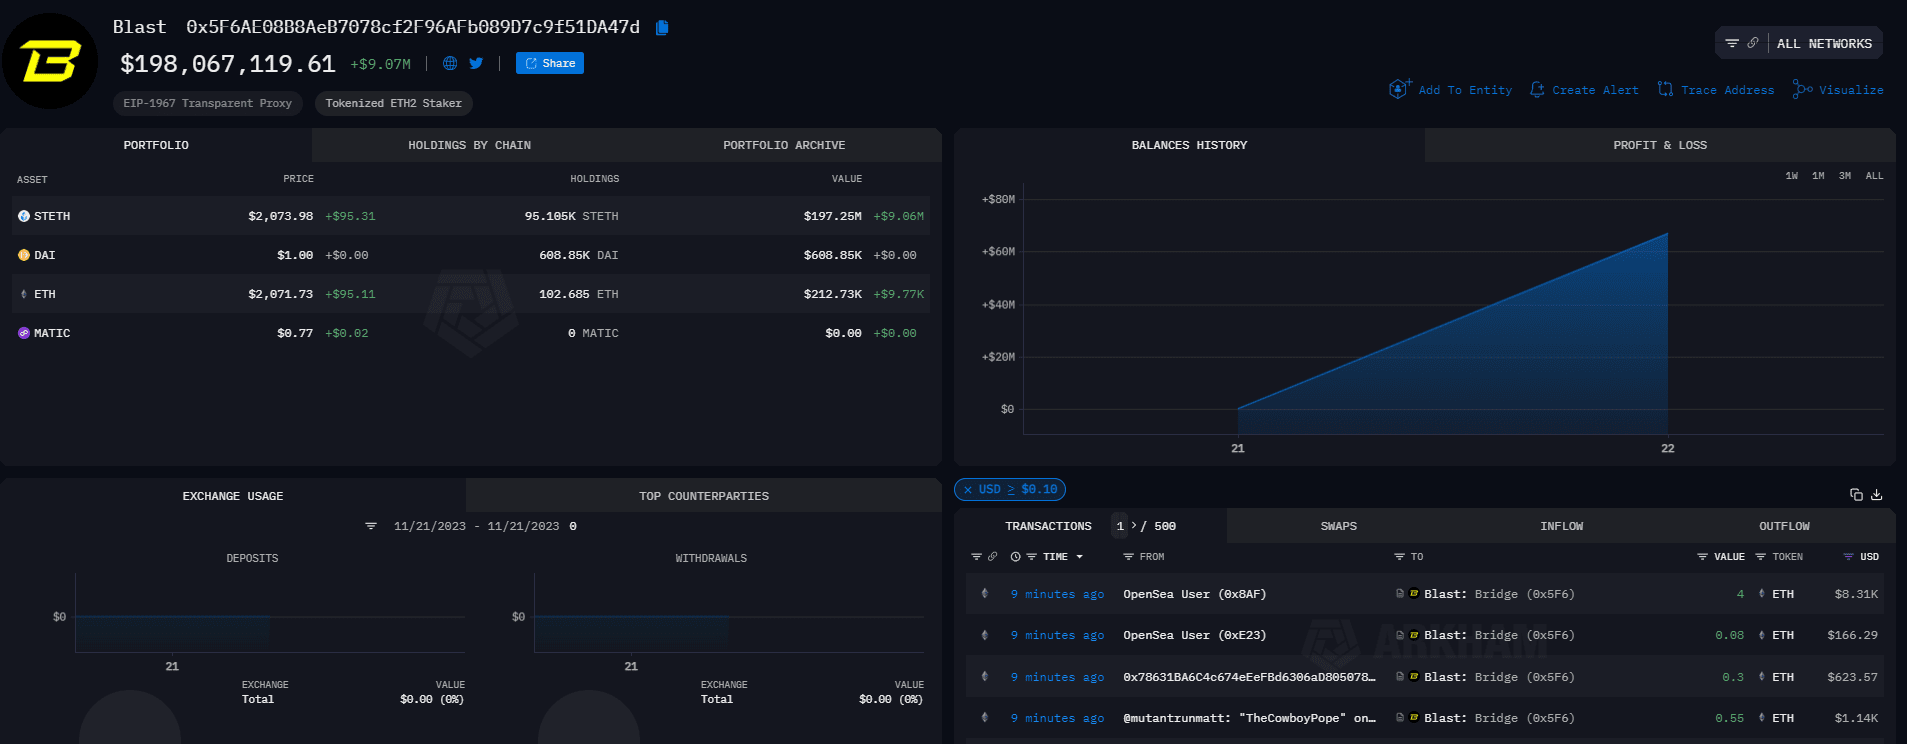
Task: Toggle TIME column sort caret
Action: pyautogui.click(x=1080, y=557)
